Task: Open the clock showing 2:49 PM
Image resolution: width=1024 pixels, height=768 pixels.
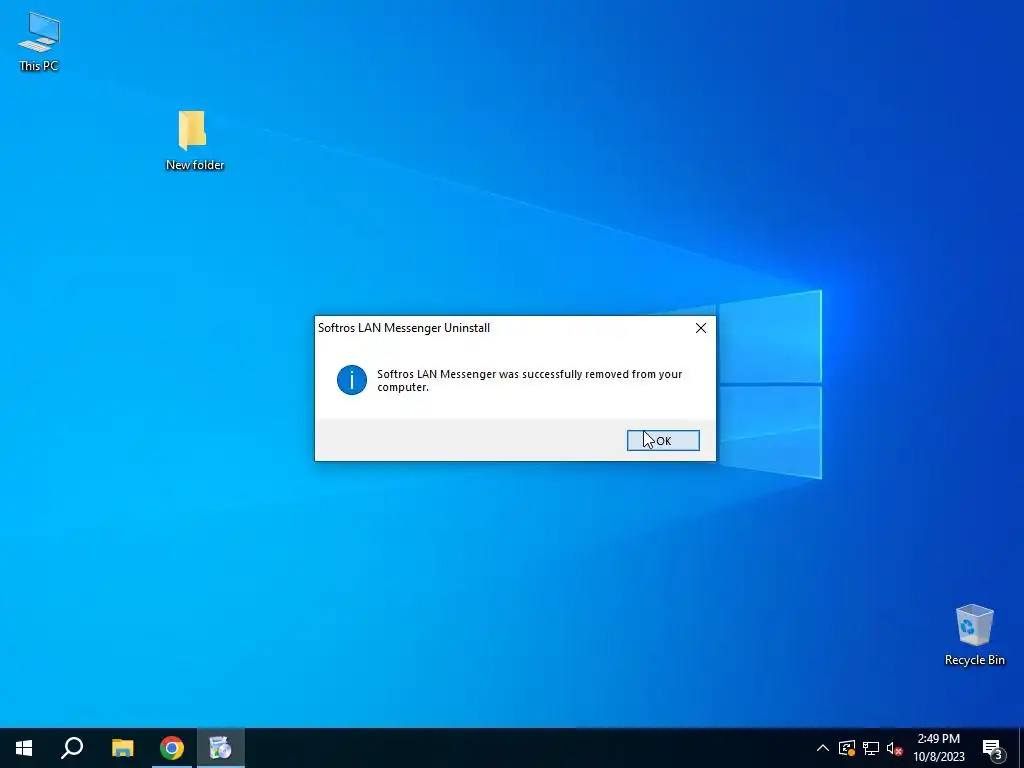Action: (x=938, y=748)
